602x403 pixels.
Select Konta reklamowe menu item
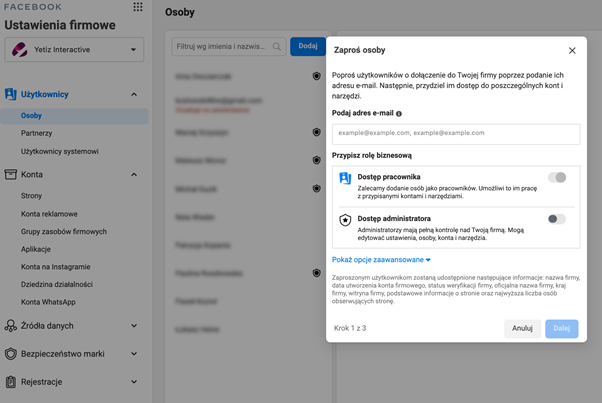click(49, 214)
